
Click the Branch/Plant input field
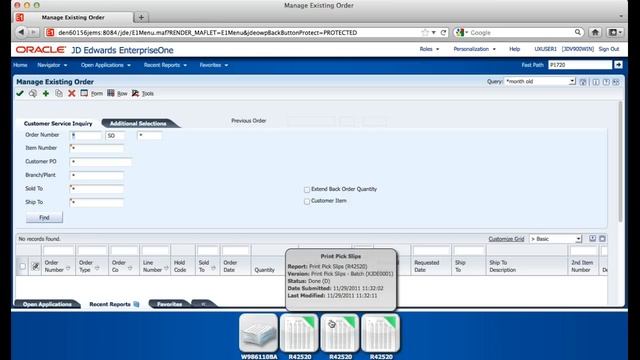[97, 176]
